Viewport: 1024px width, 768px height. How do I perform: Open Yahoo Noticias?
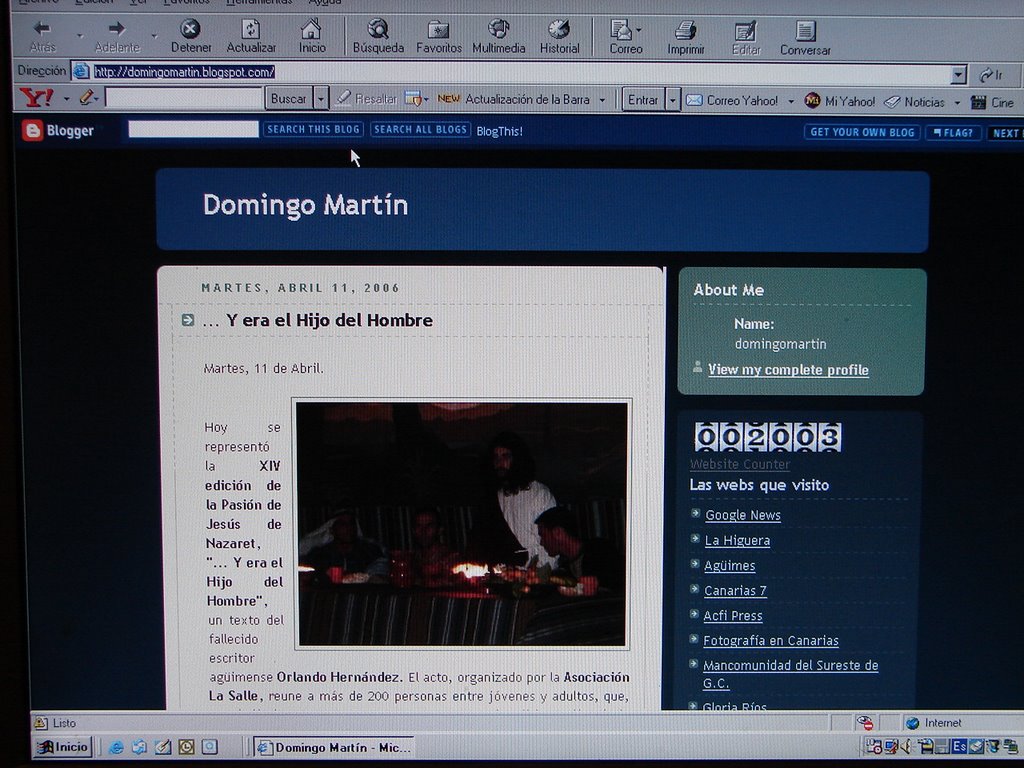coord(915,102)
